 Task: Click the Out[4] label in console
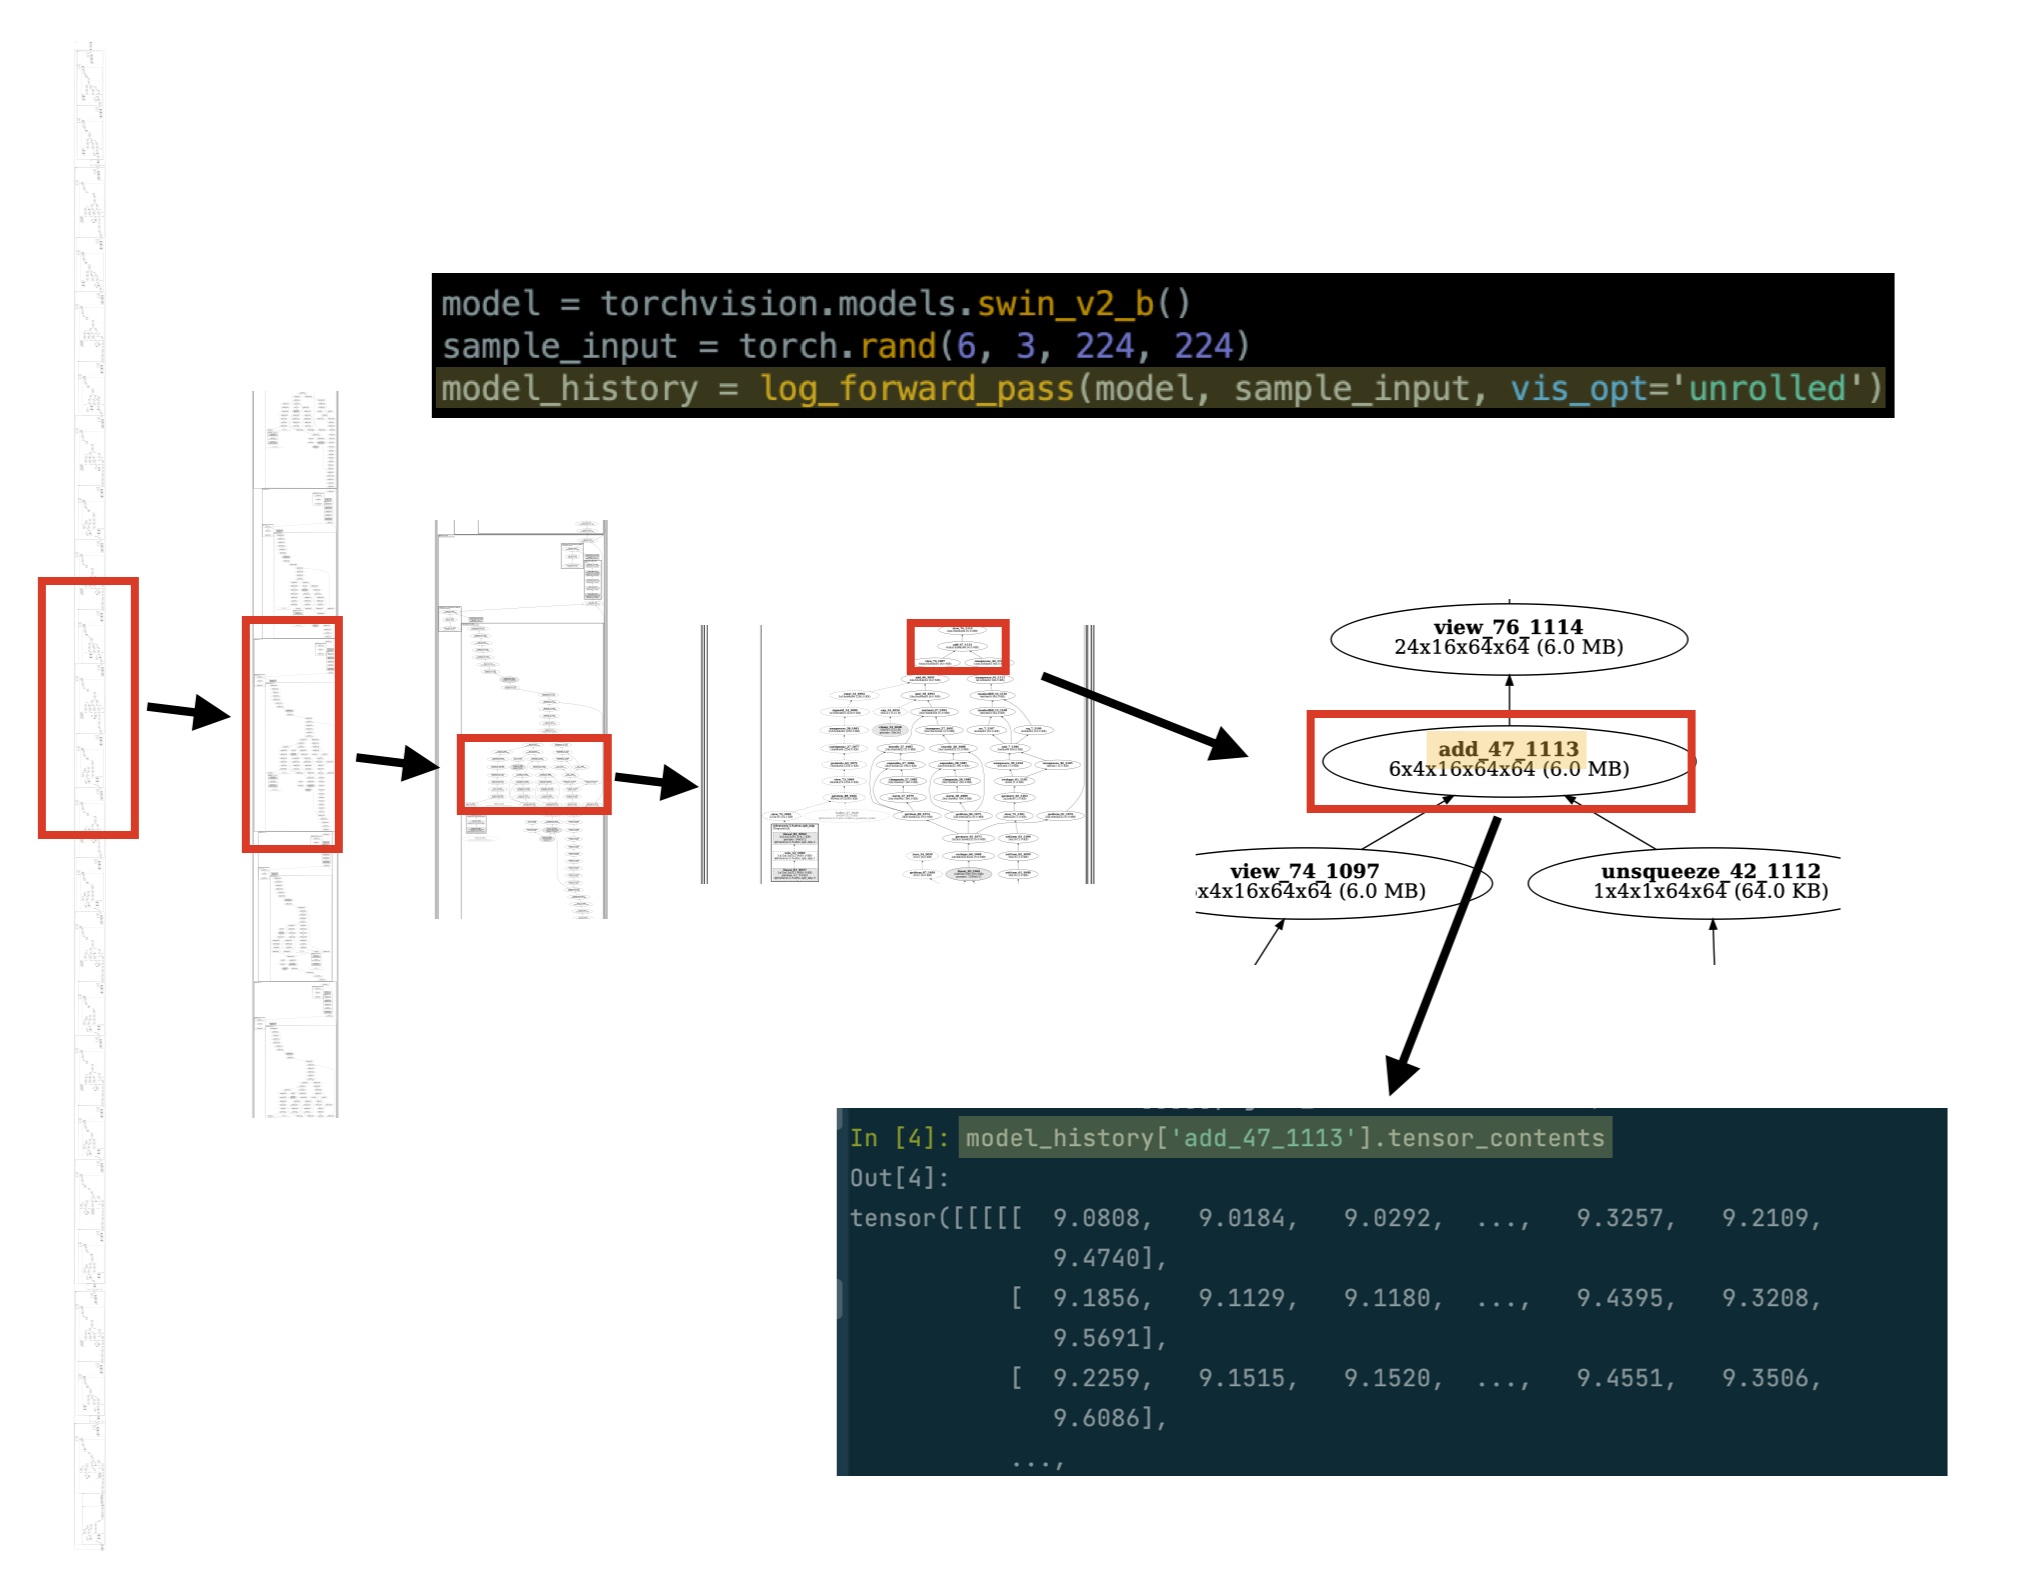pos(898,1178)
